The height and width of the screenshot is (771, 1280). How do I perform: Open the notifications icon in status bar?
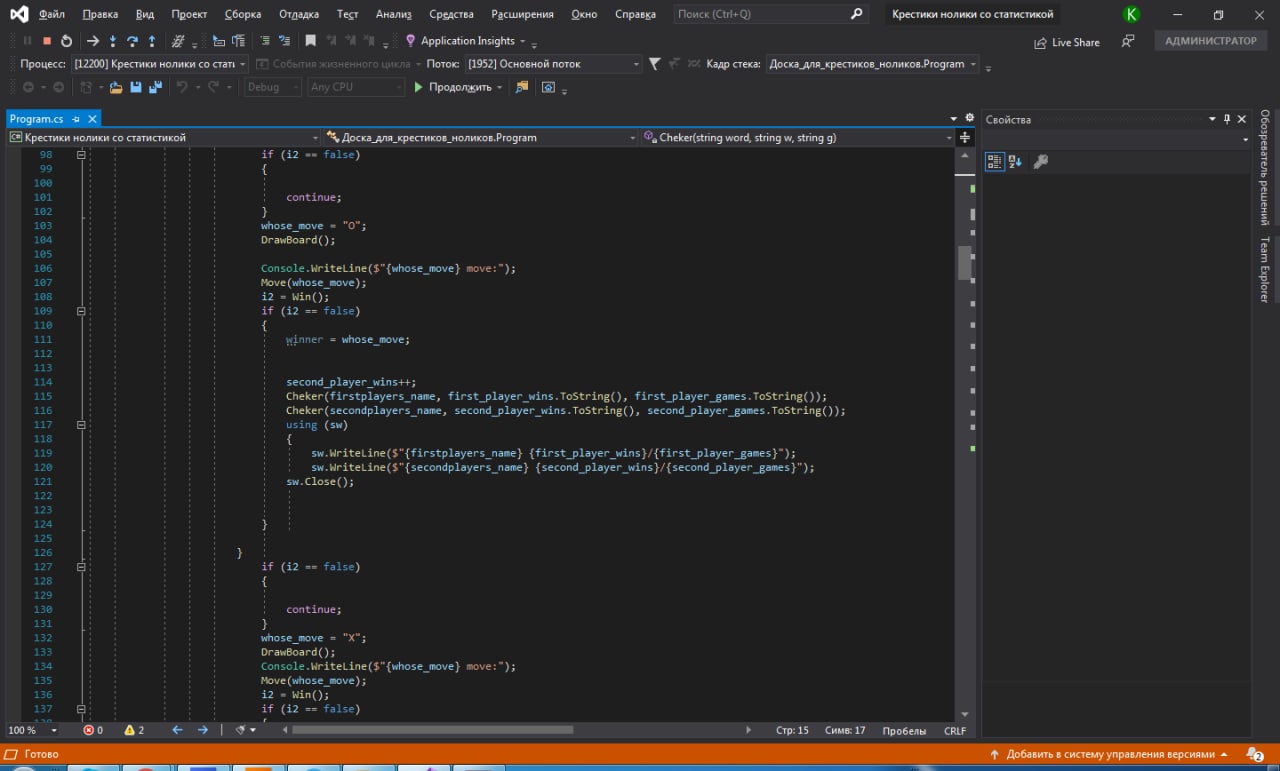coord(1255,754)
